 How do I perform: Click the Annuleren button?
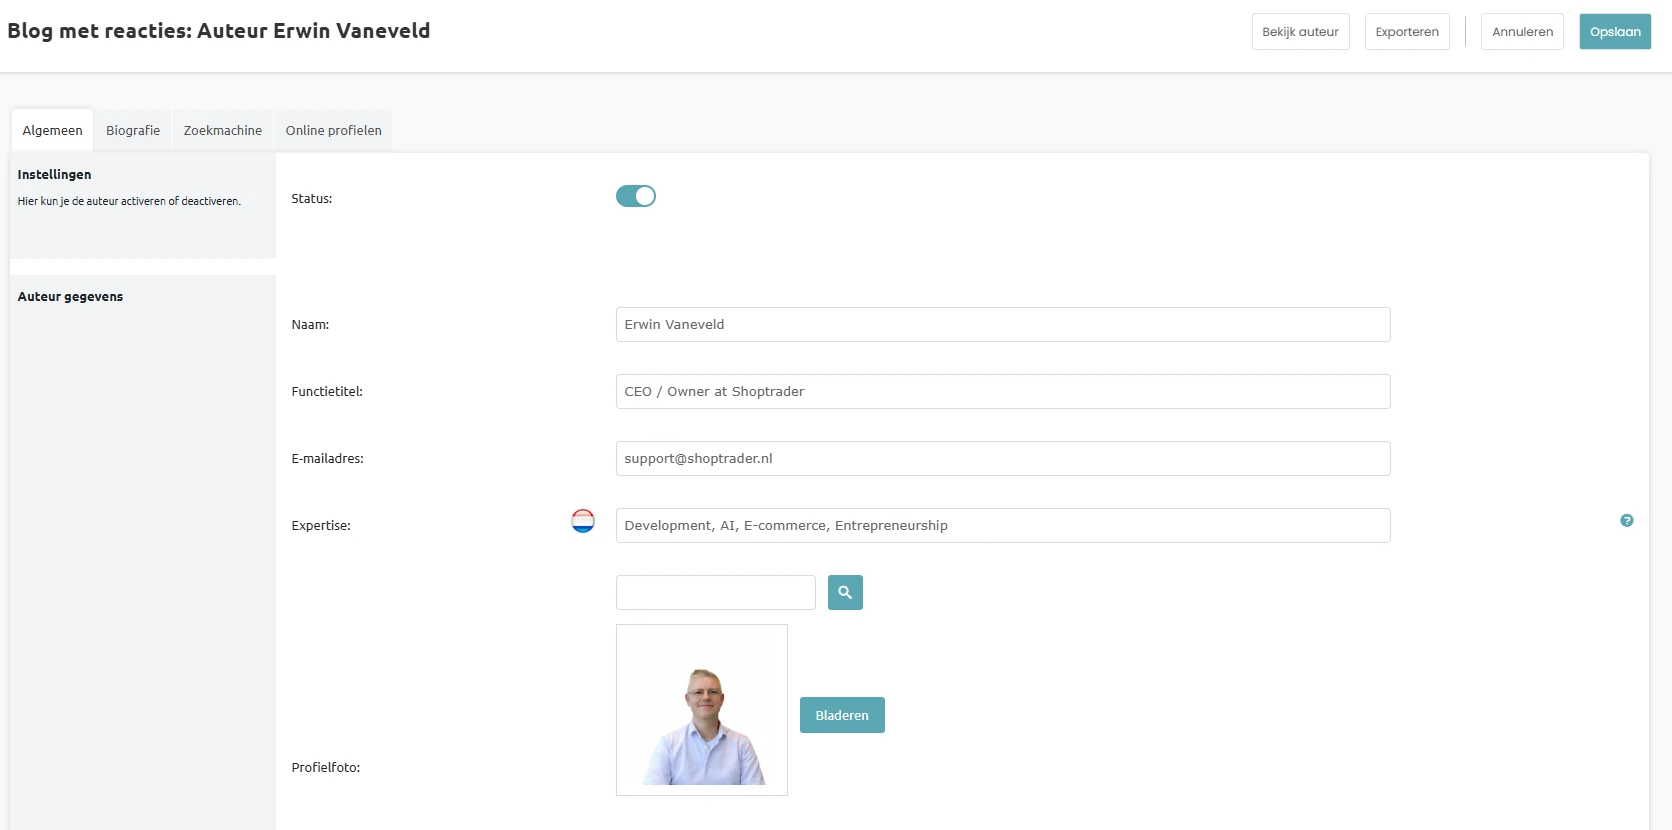tap(1522, 32)
